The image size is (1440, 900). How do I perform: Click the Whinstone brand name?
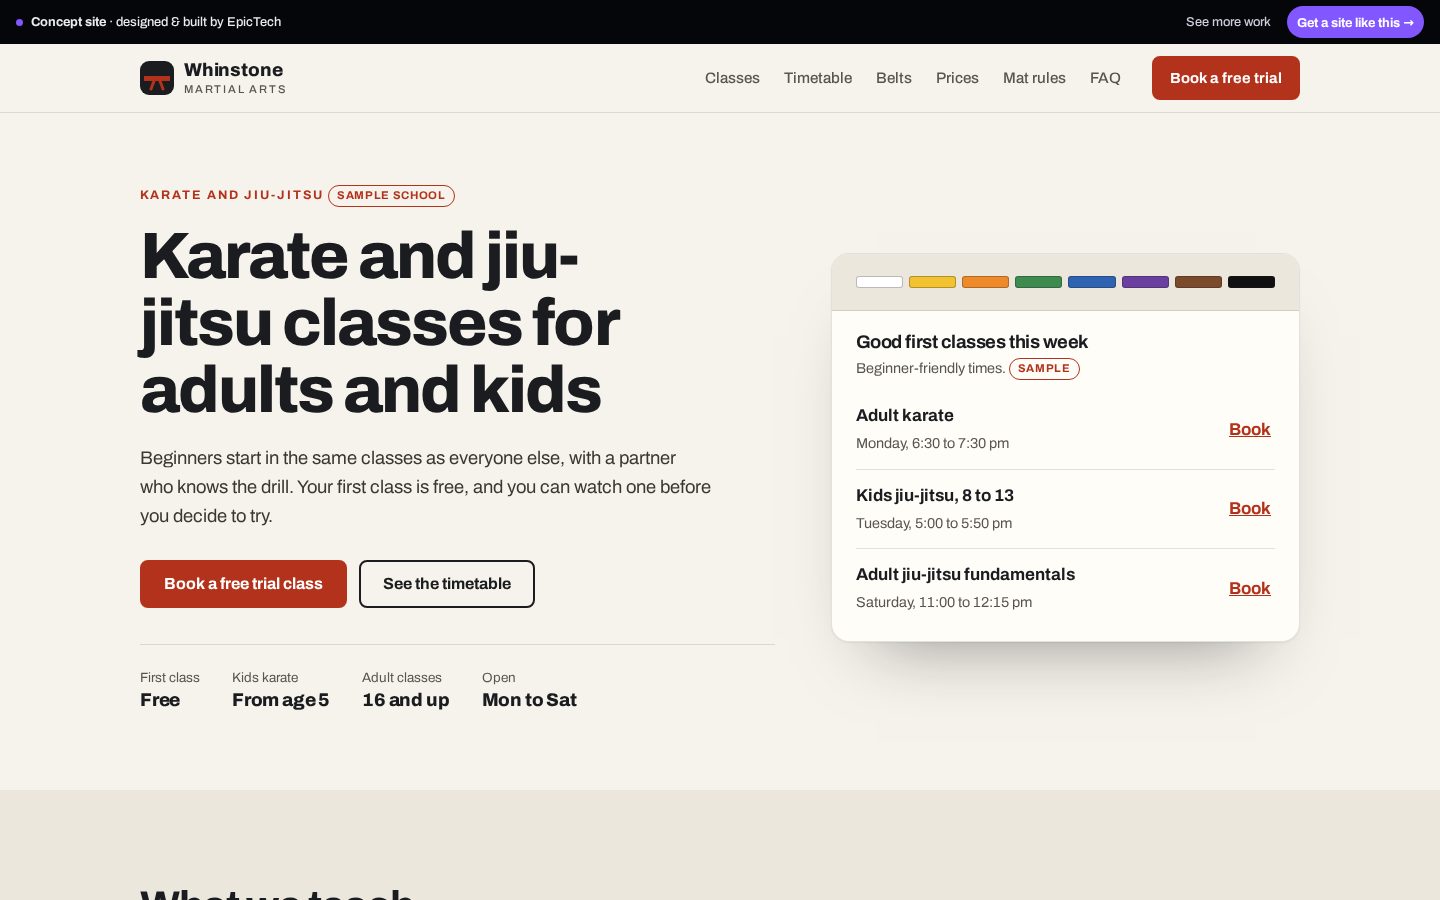pyautogui.click(x=234, y=70)
